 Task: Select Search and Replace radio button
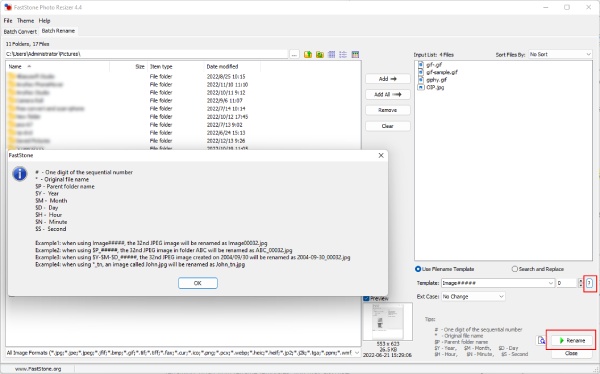(x=538, y=269)
